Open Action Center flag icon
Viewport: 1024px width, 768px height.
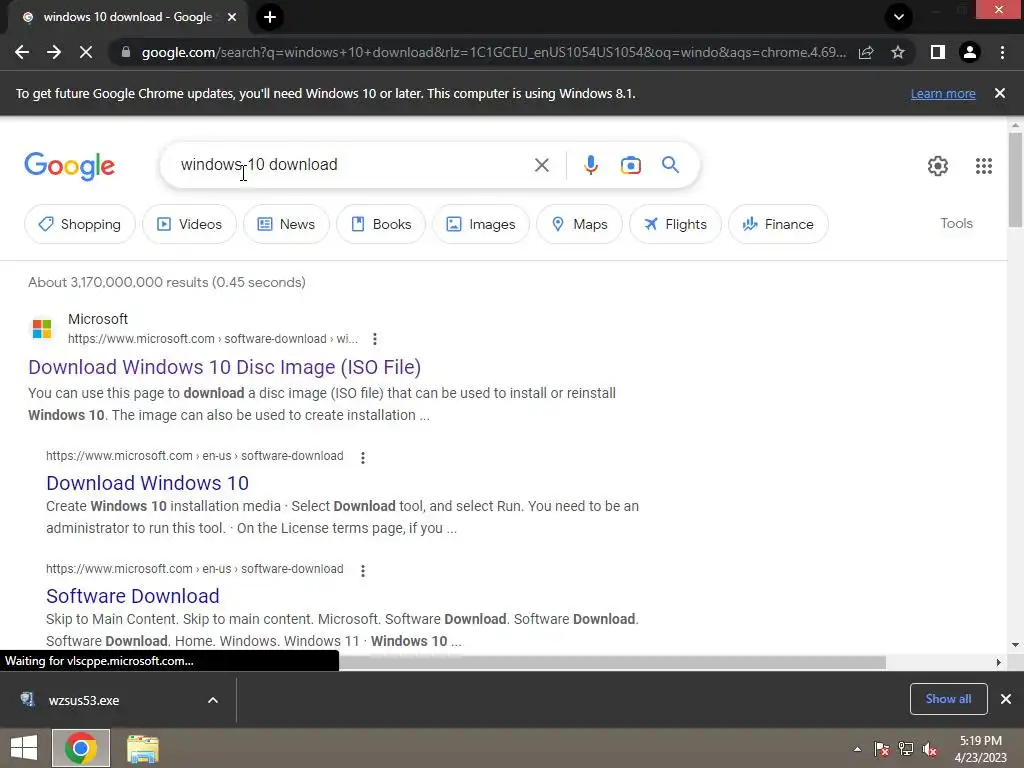tap(882, 749)
